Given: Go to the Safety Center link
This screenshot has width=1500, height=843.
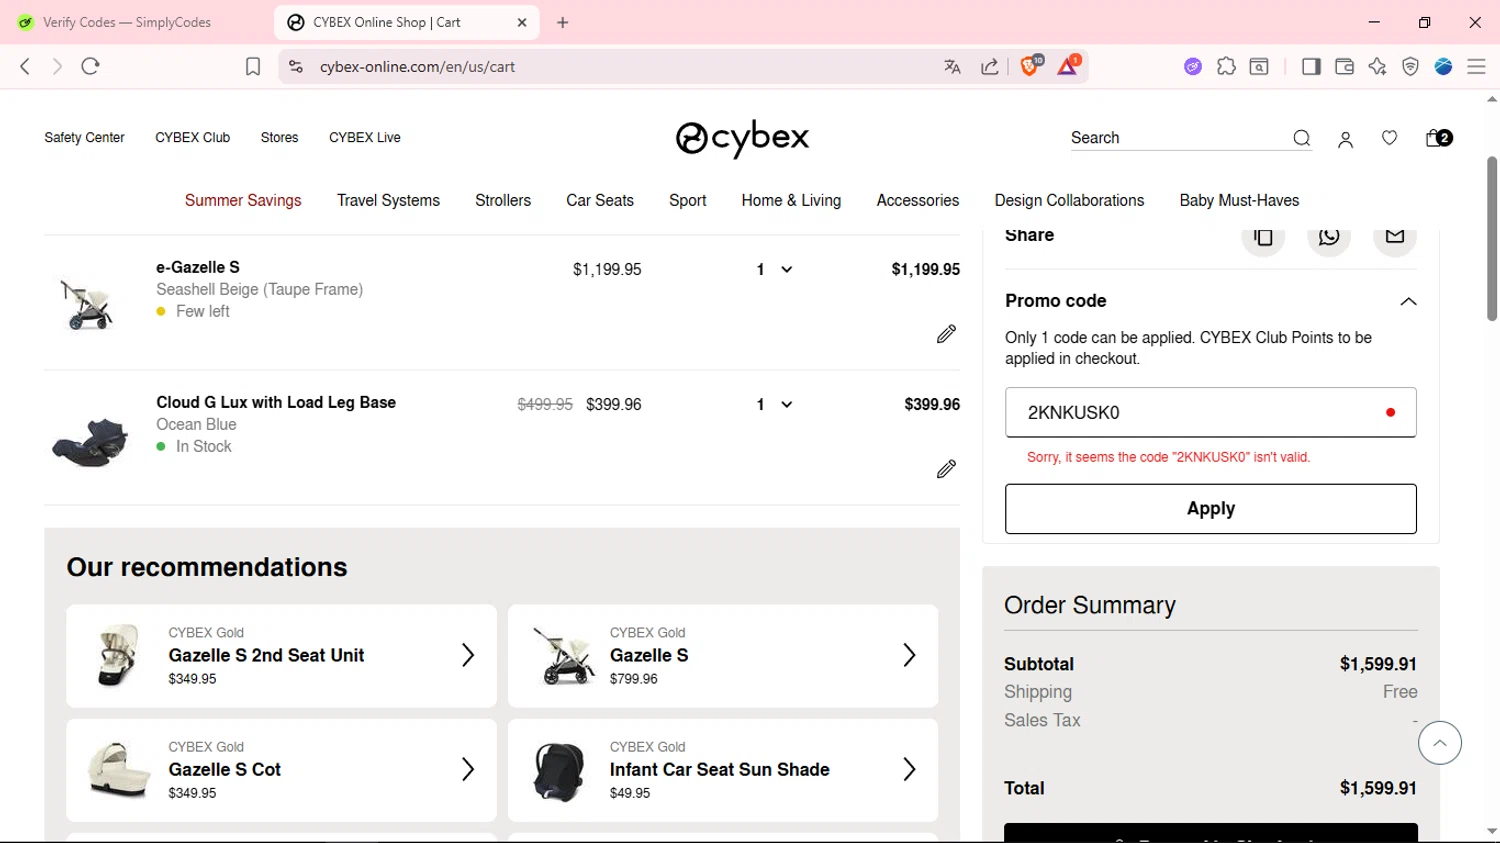Looking at the screenshot, I should tap(84, 138).
